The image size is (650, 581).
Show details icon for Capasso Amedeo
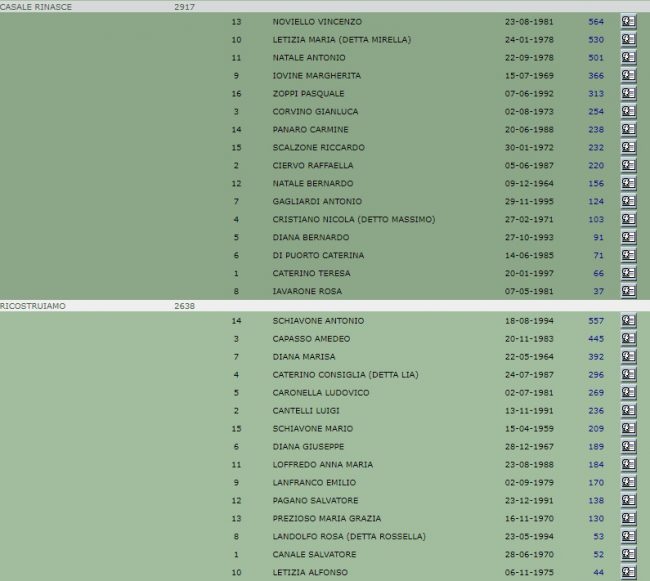pos(628,339)
